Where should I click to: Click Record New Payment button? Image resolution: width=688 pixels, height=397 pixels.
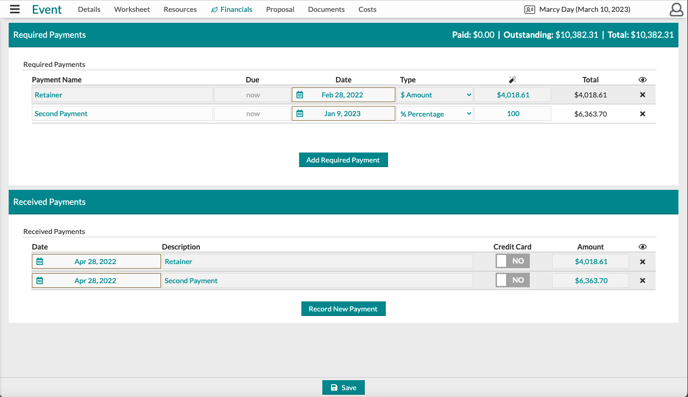click(x=343, y=309)
